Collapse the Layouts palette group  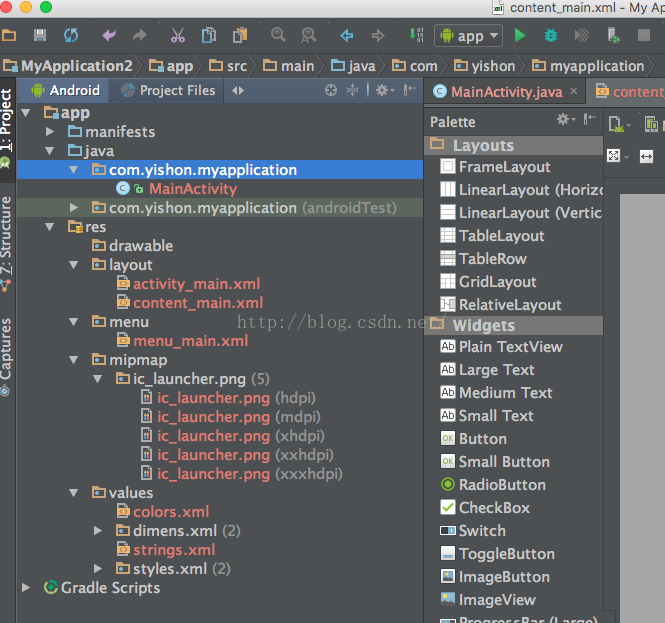tap(514, 145)
